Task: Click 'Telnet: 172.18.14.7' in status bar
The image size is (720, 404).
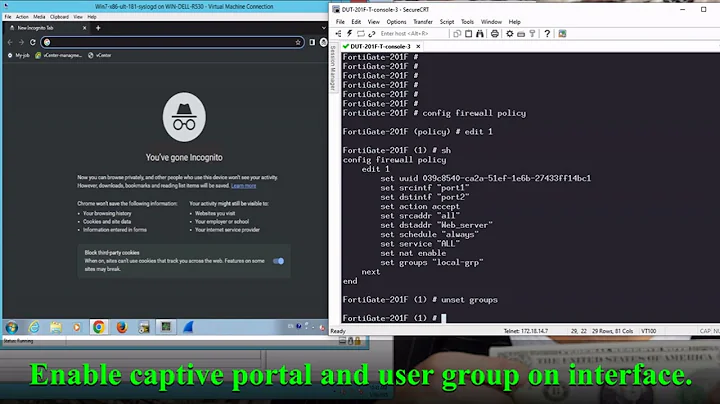Action: 526,331
